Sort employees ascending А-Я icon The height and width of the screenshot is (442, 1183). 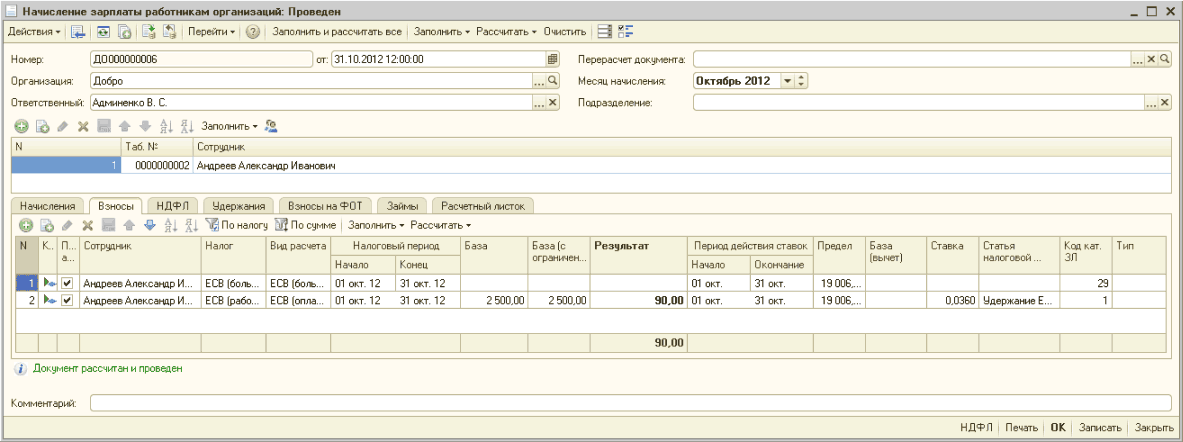[x=167, y=127]
